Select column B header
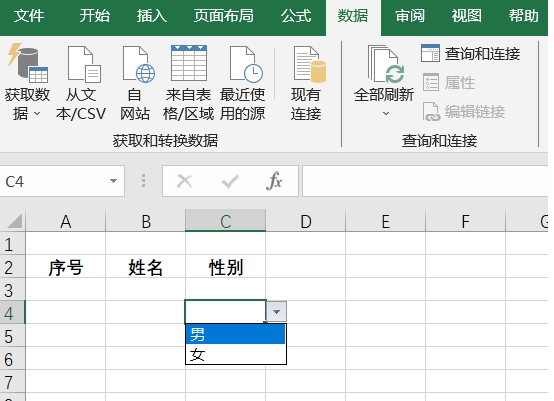Viewport: 554px width, 401px height. (146, 221)
